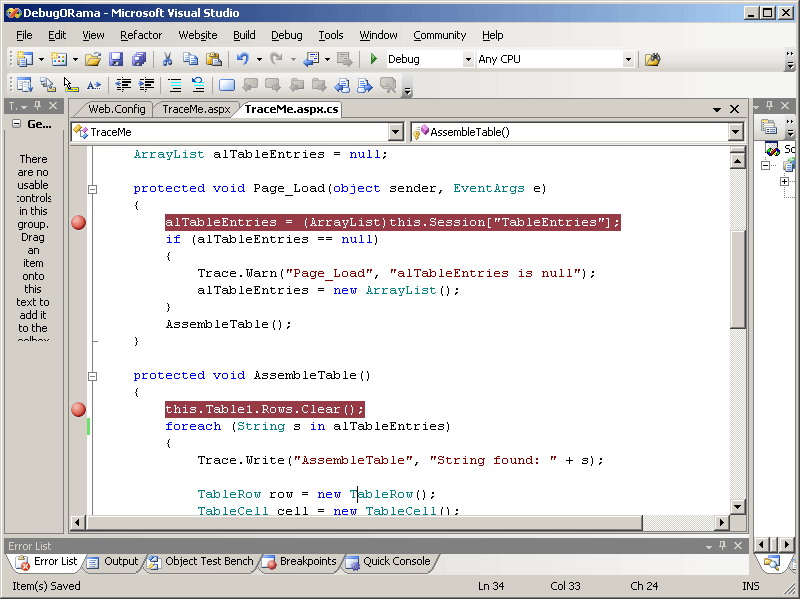This screenshot has height=599, width=800.
Task: Open the Any CPU platform dropdown
Action: tap(628, 60)
